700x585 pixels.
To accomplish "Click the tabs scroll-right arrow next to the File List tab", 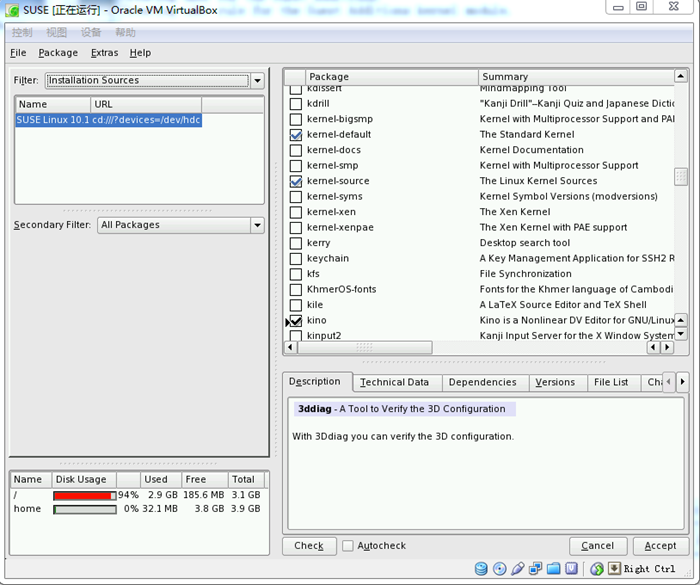I will click(682, 382).
